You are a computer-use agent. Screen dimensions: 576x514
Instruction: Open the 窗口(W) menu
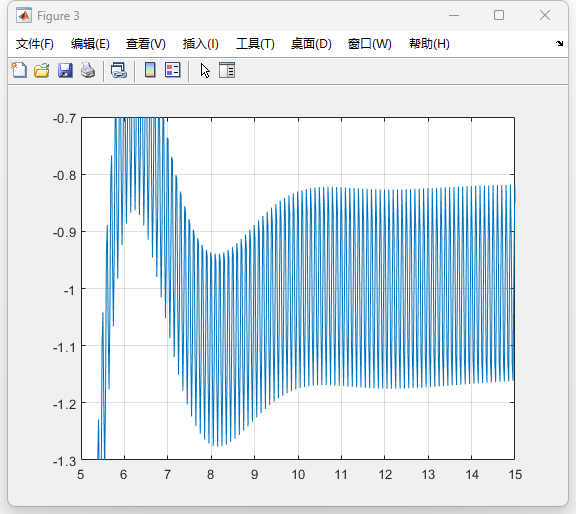tap(370, 44)
